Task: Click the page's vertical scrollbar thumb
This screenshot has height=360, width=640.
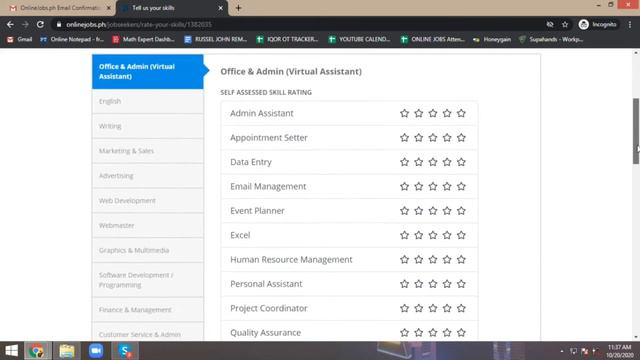Action: click(x=636, y=131)
